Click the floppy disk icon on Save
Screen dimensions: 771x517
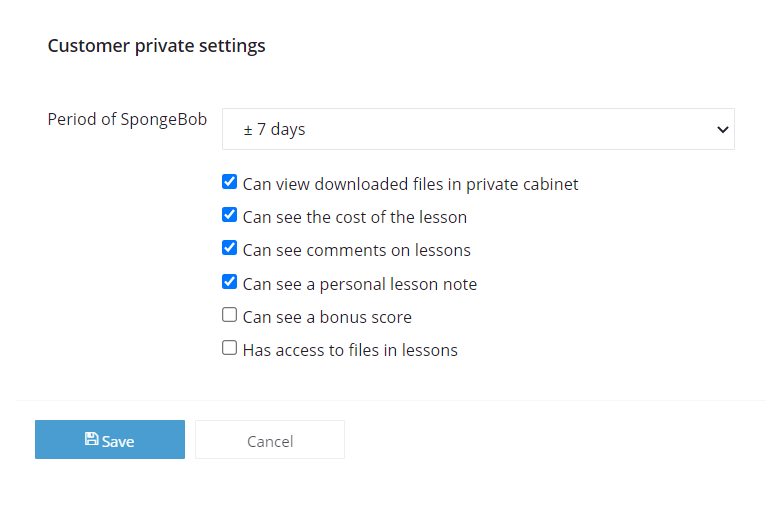click(91, 439)
